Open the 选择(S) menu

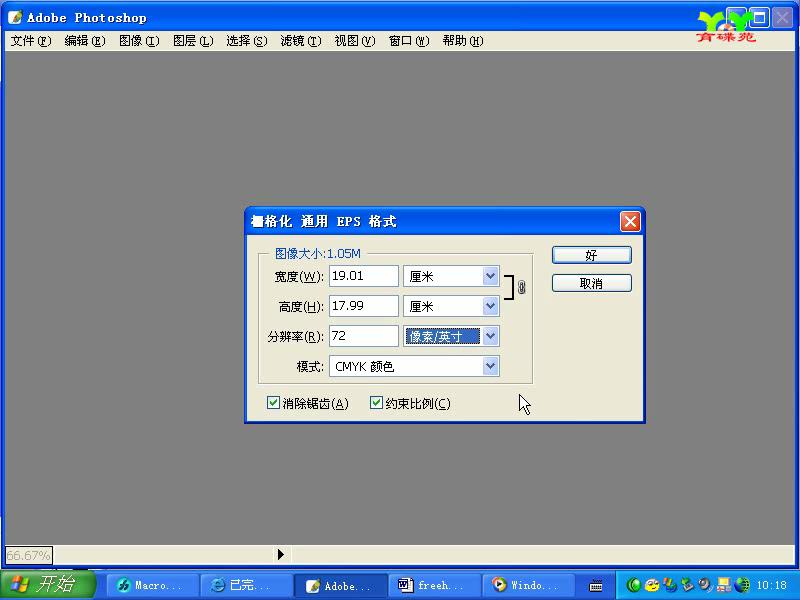coord(246,41)
